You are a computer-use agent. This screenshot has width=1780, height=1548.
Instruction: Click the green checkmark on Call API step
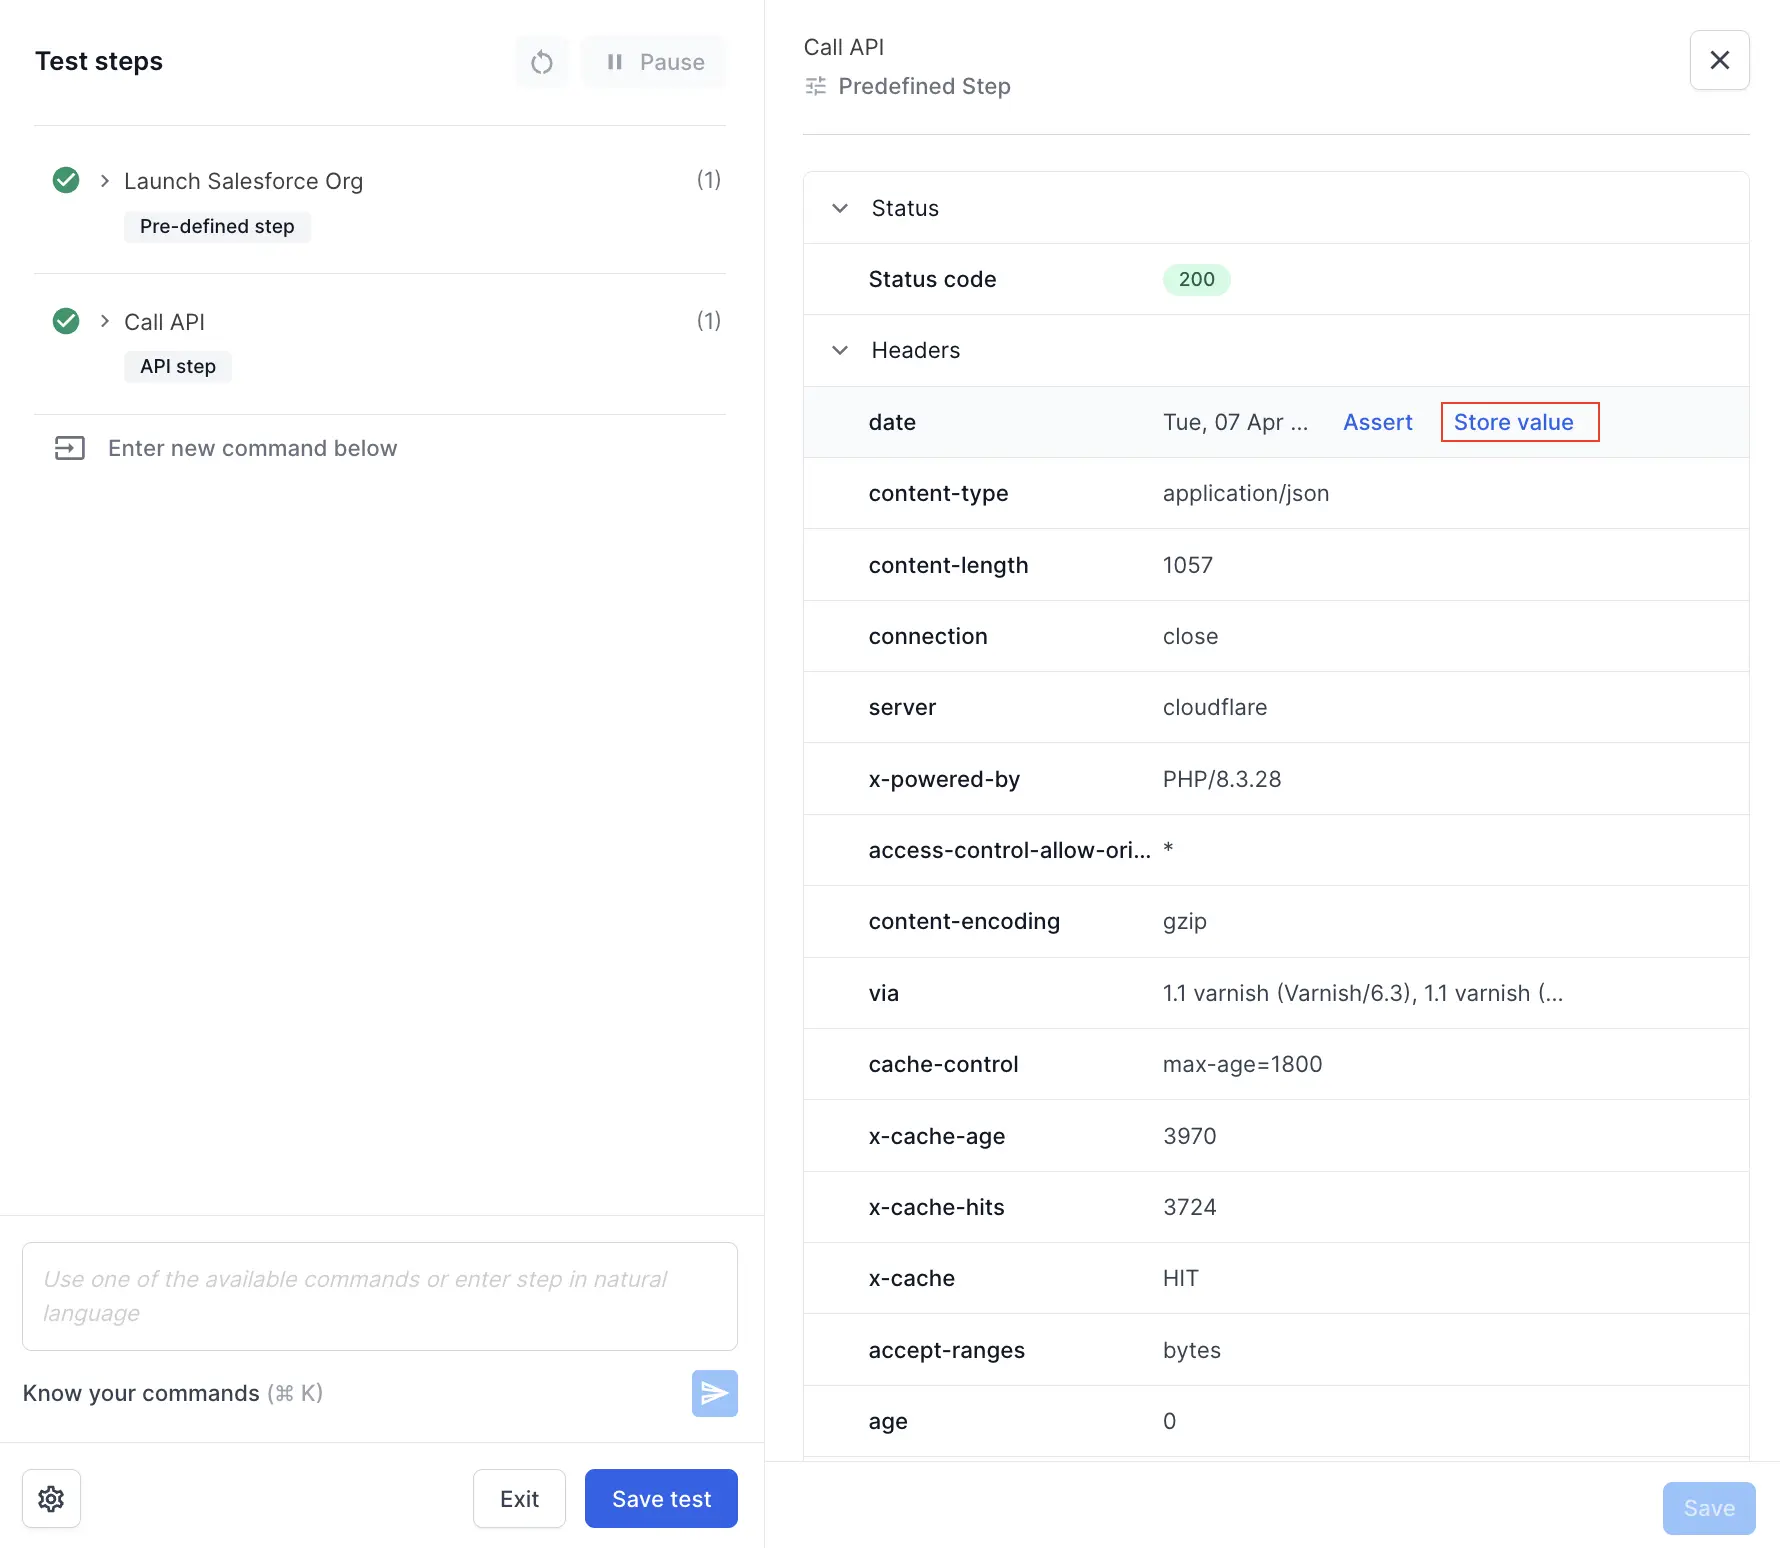pos(65,321)
